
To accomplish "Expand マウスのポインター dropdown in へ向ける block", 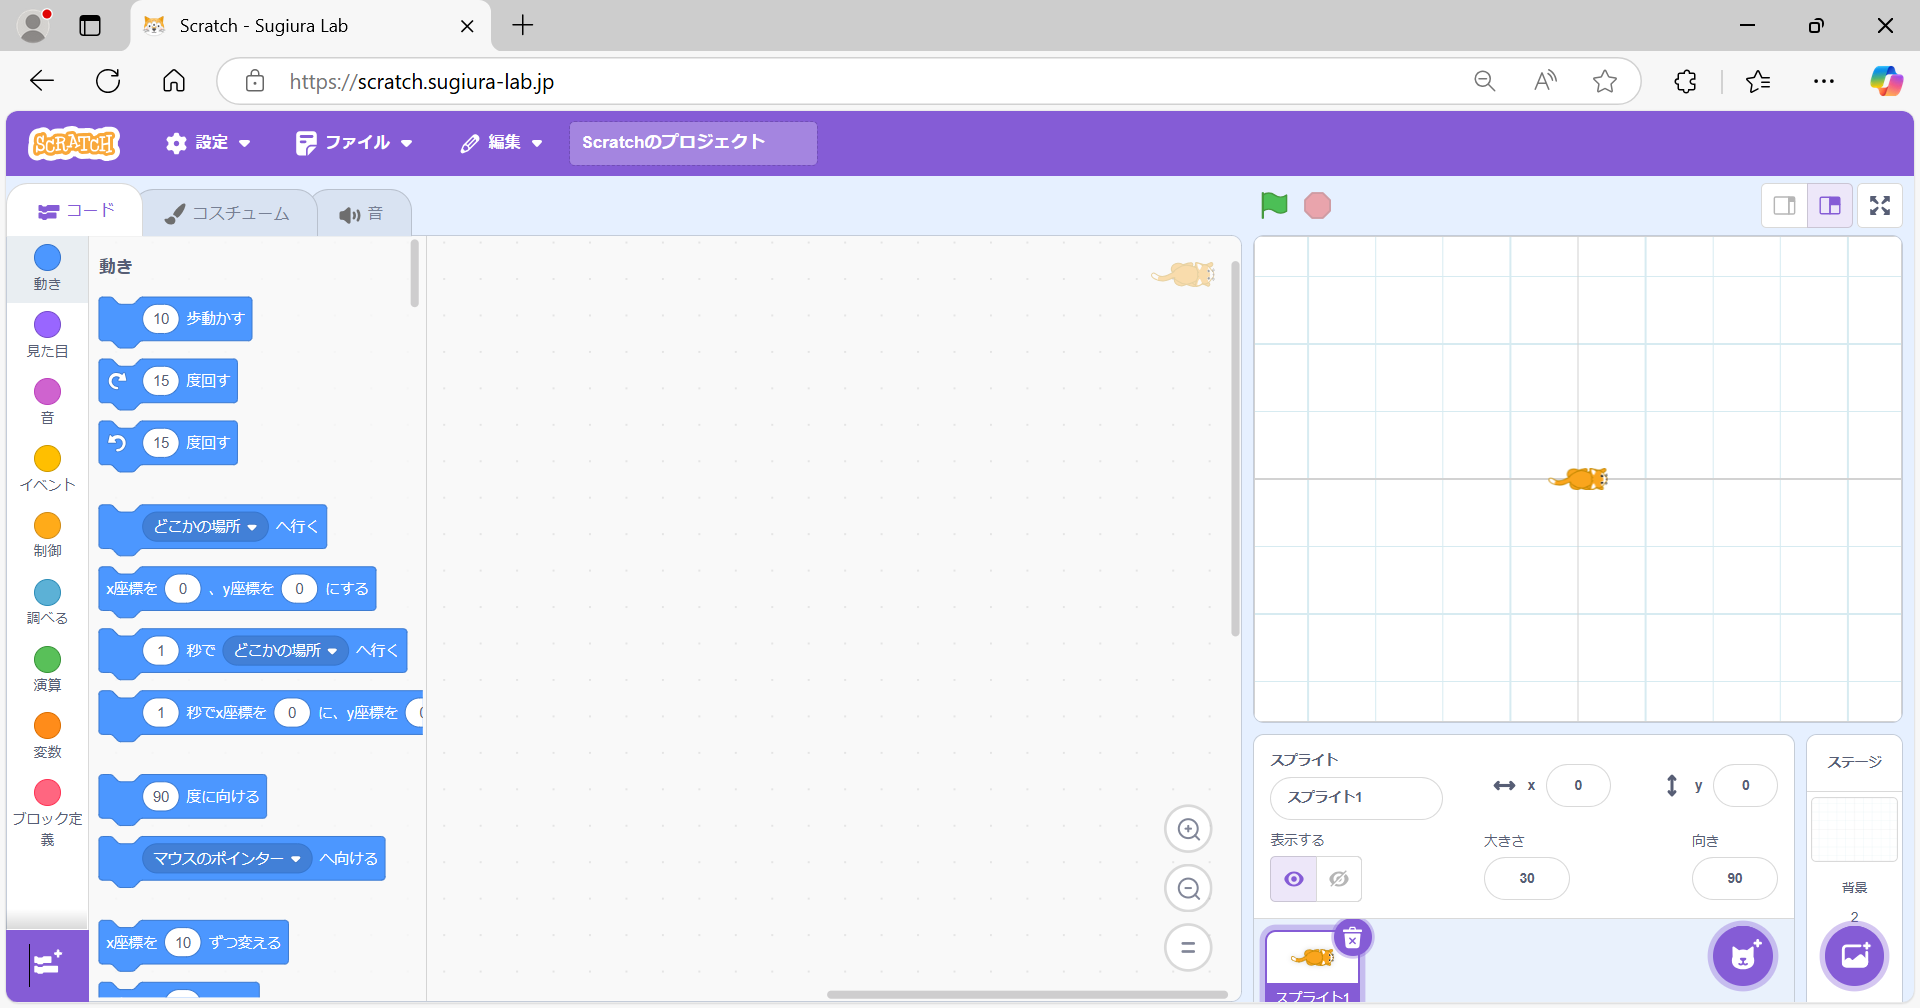I will (x=227, y=858).
